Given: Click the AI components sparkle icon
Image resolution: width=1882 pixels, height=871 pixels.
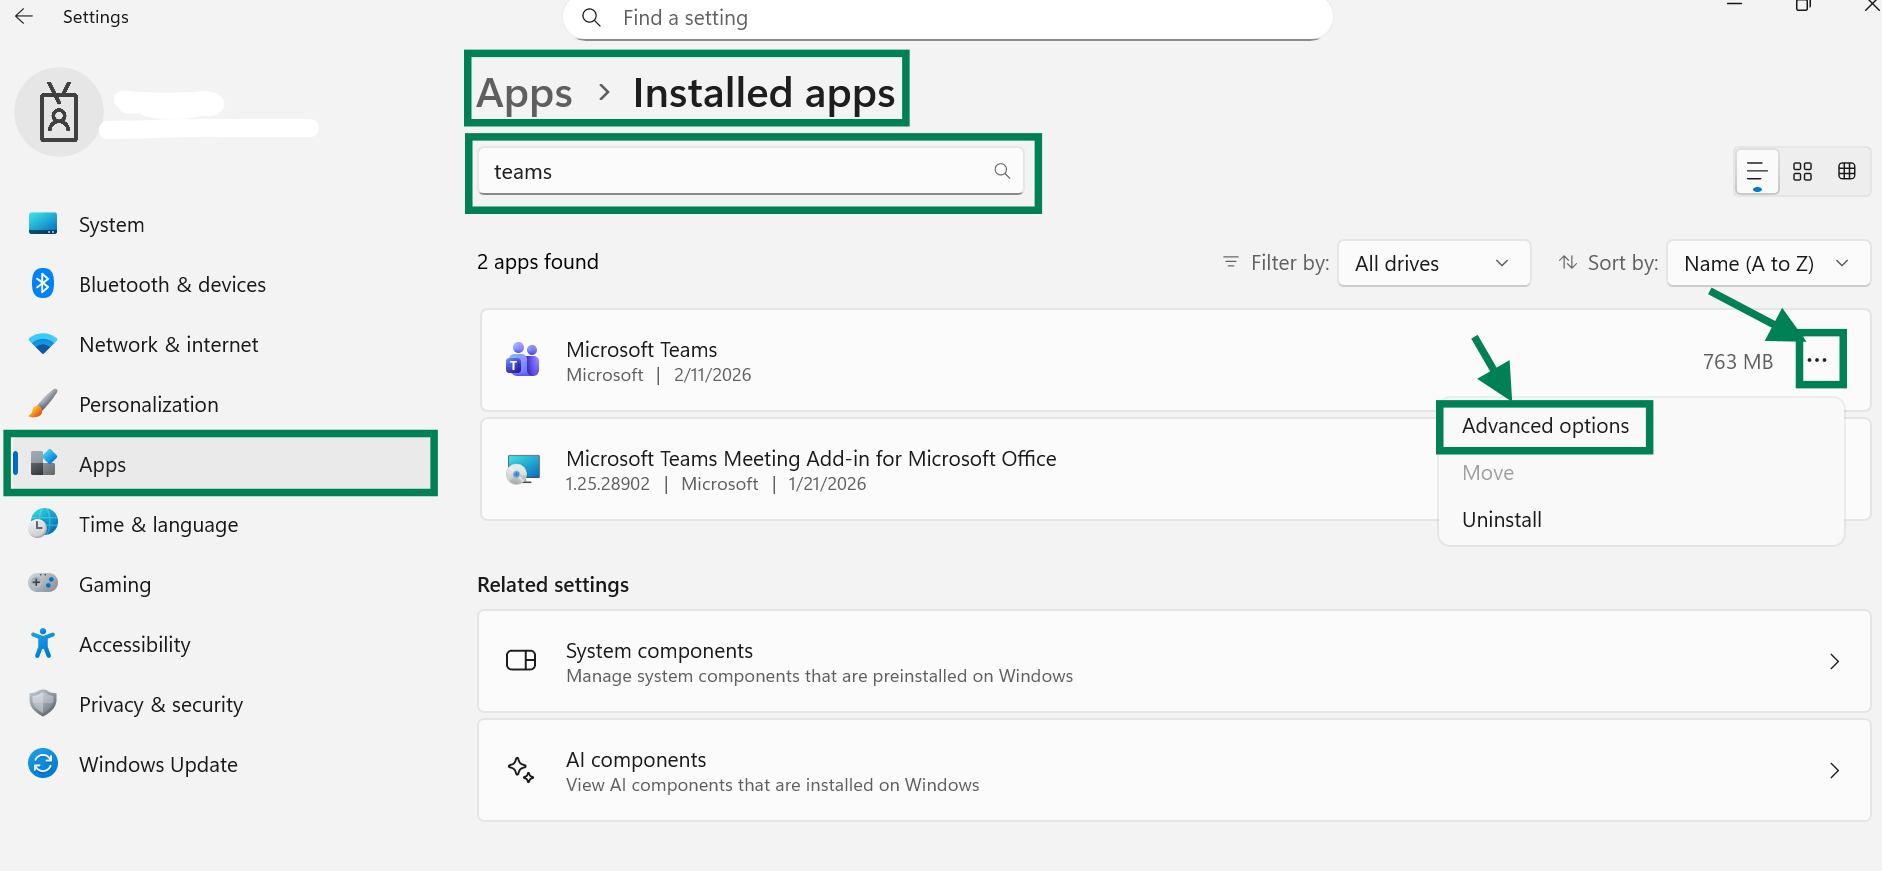Looking at the screenshot, I should click(x=521, y=770).
